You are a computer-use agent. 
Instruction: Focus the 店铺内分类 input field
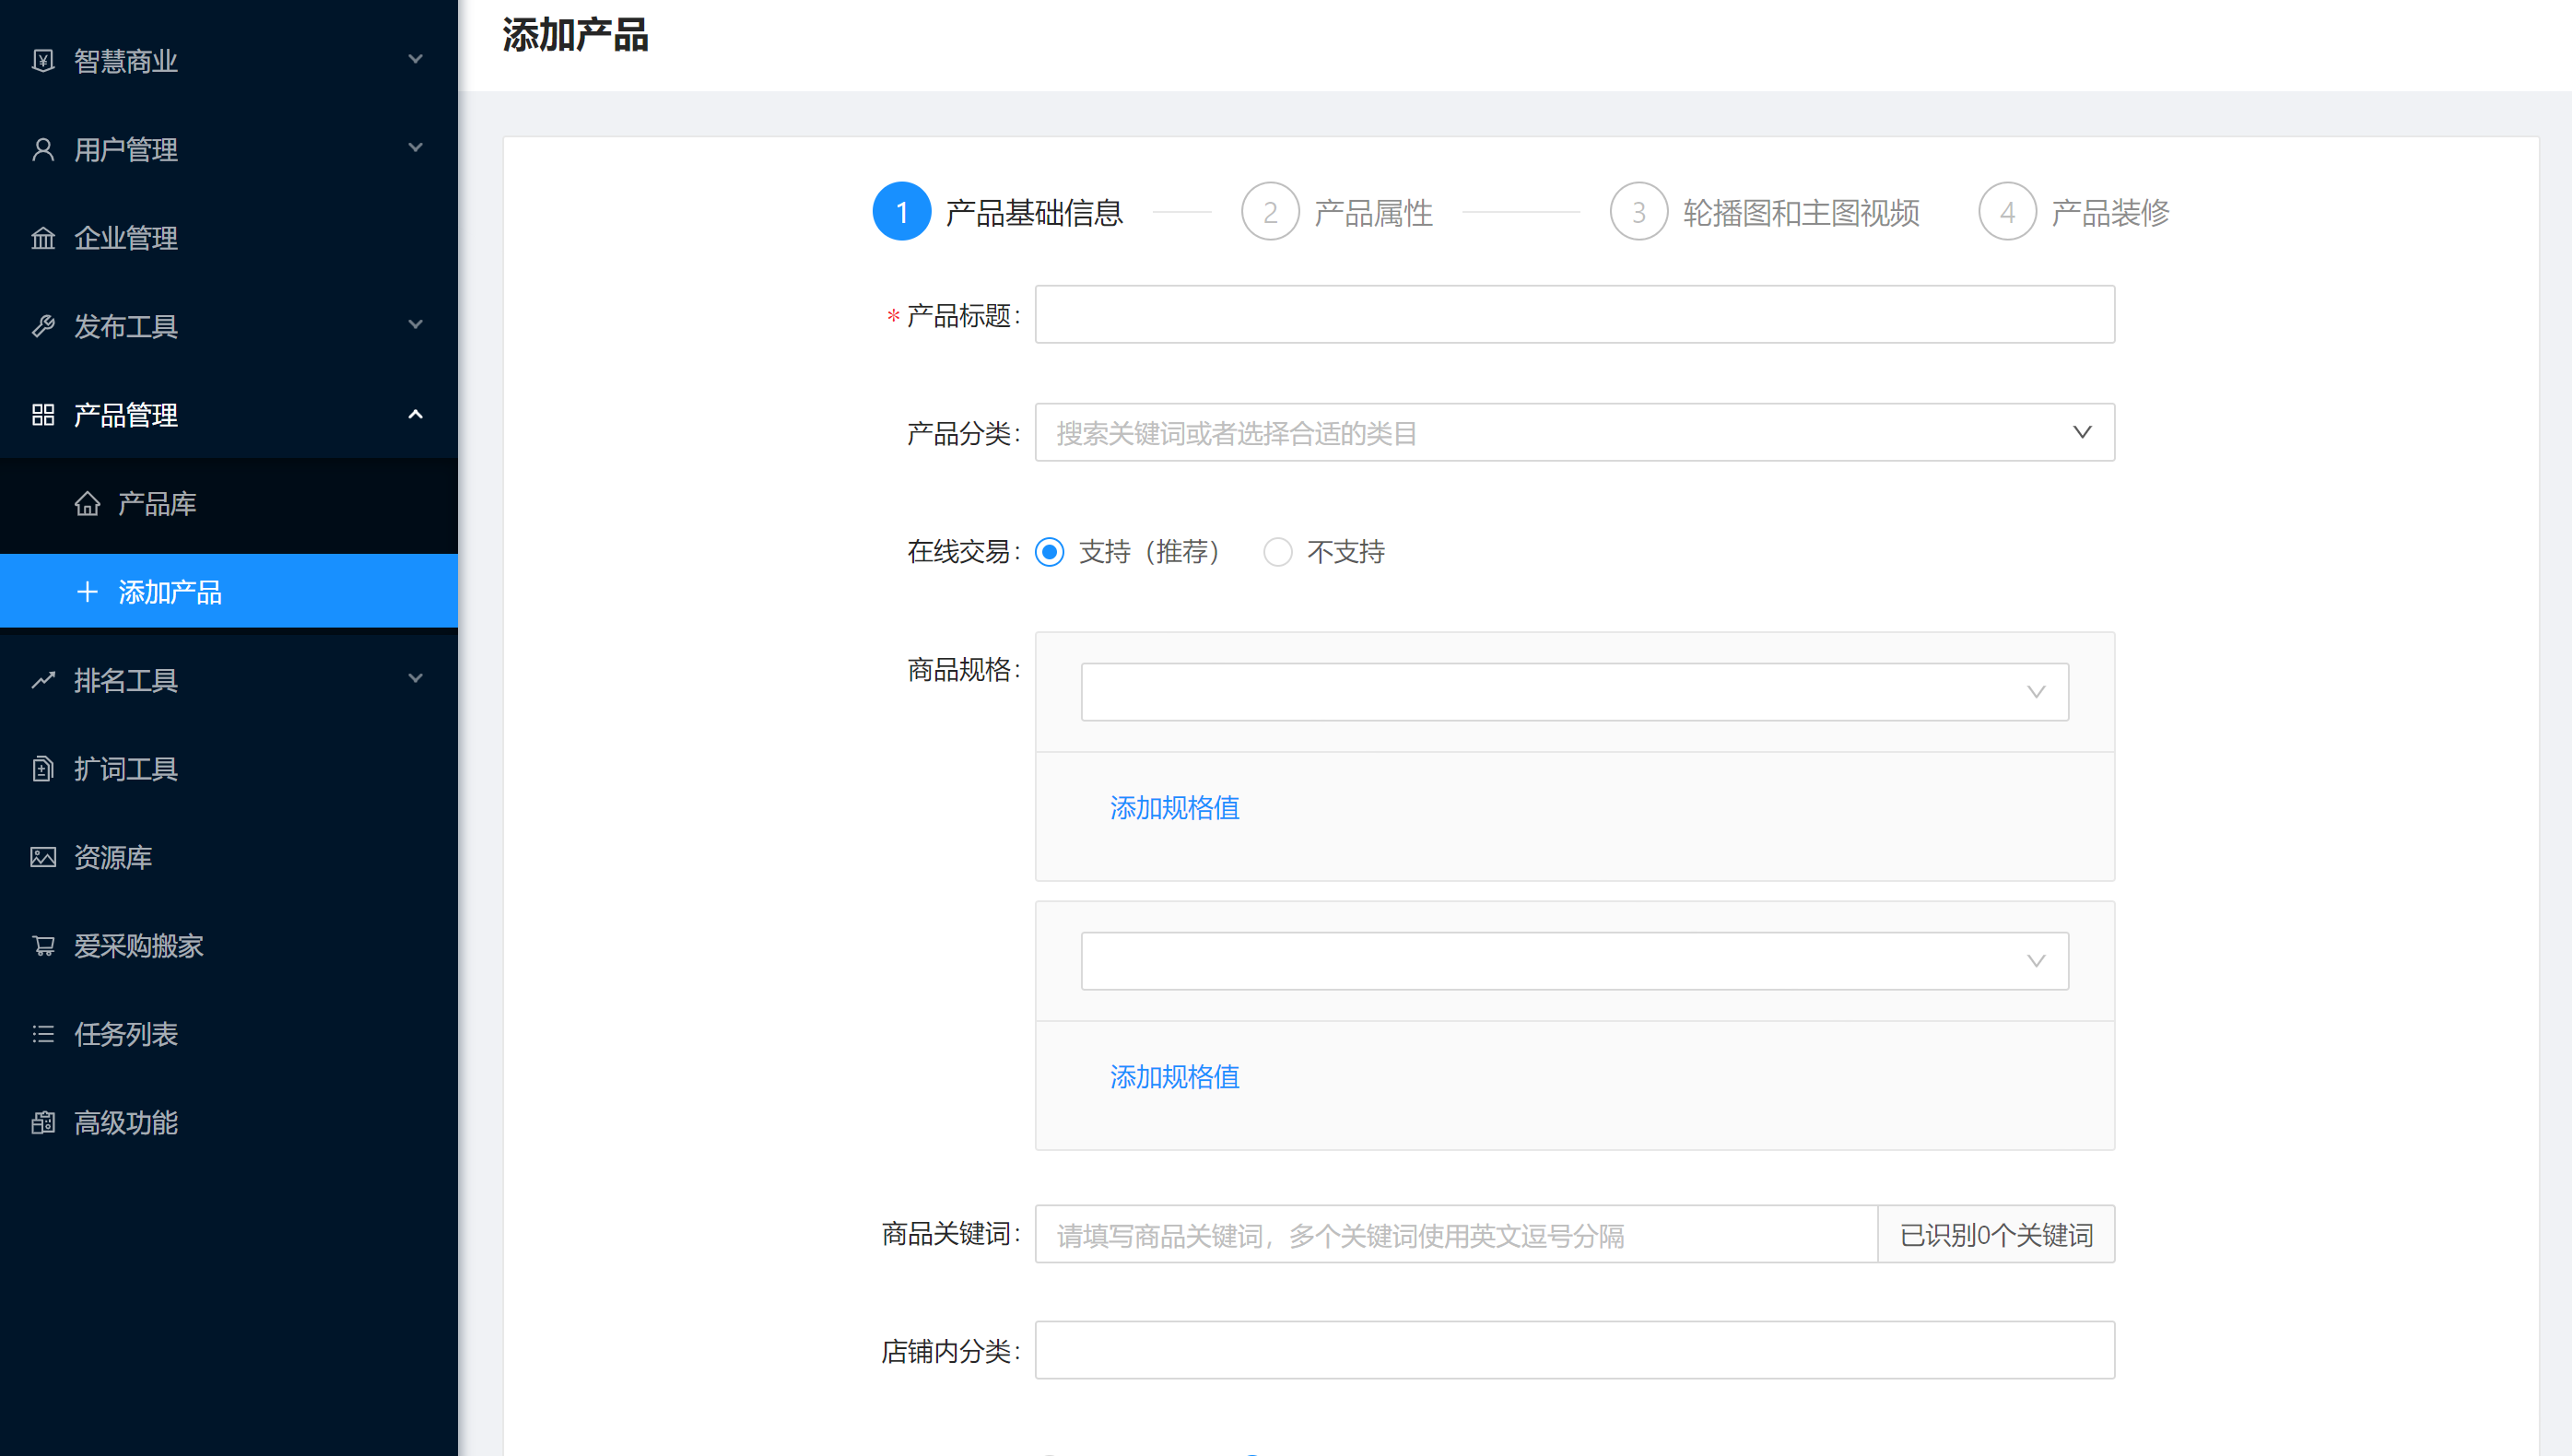[x=1575, y=1351]
